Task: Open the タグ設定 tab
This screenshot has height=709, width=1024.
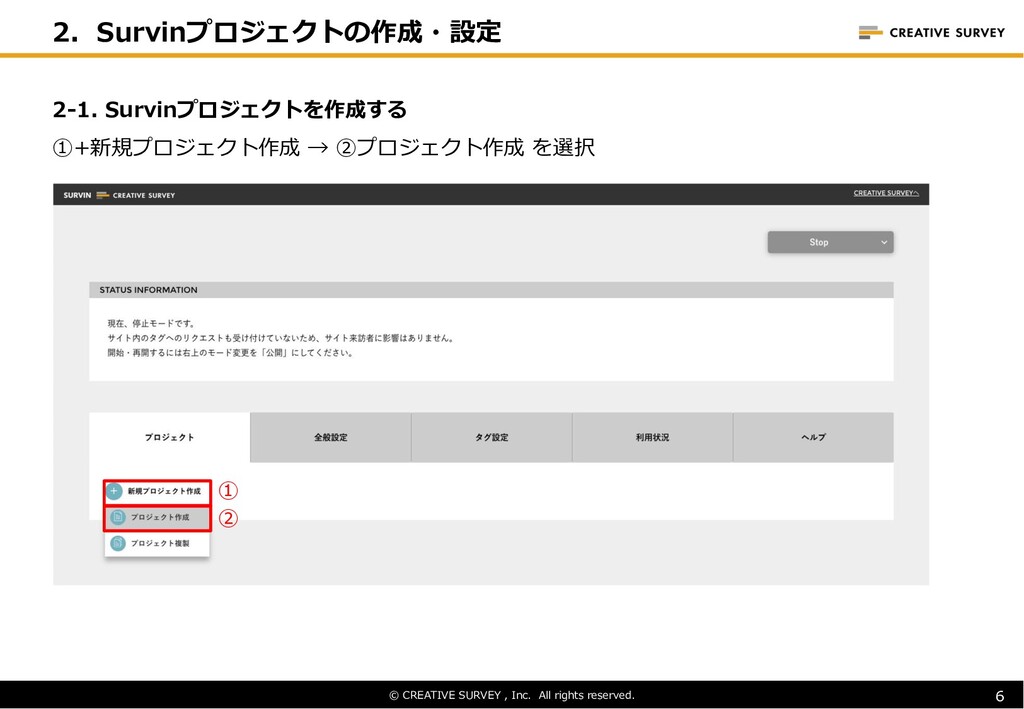Action: tap(492, 437)
